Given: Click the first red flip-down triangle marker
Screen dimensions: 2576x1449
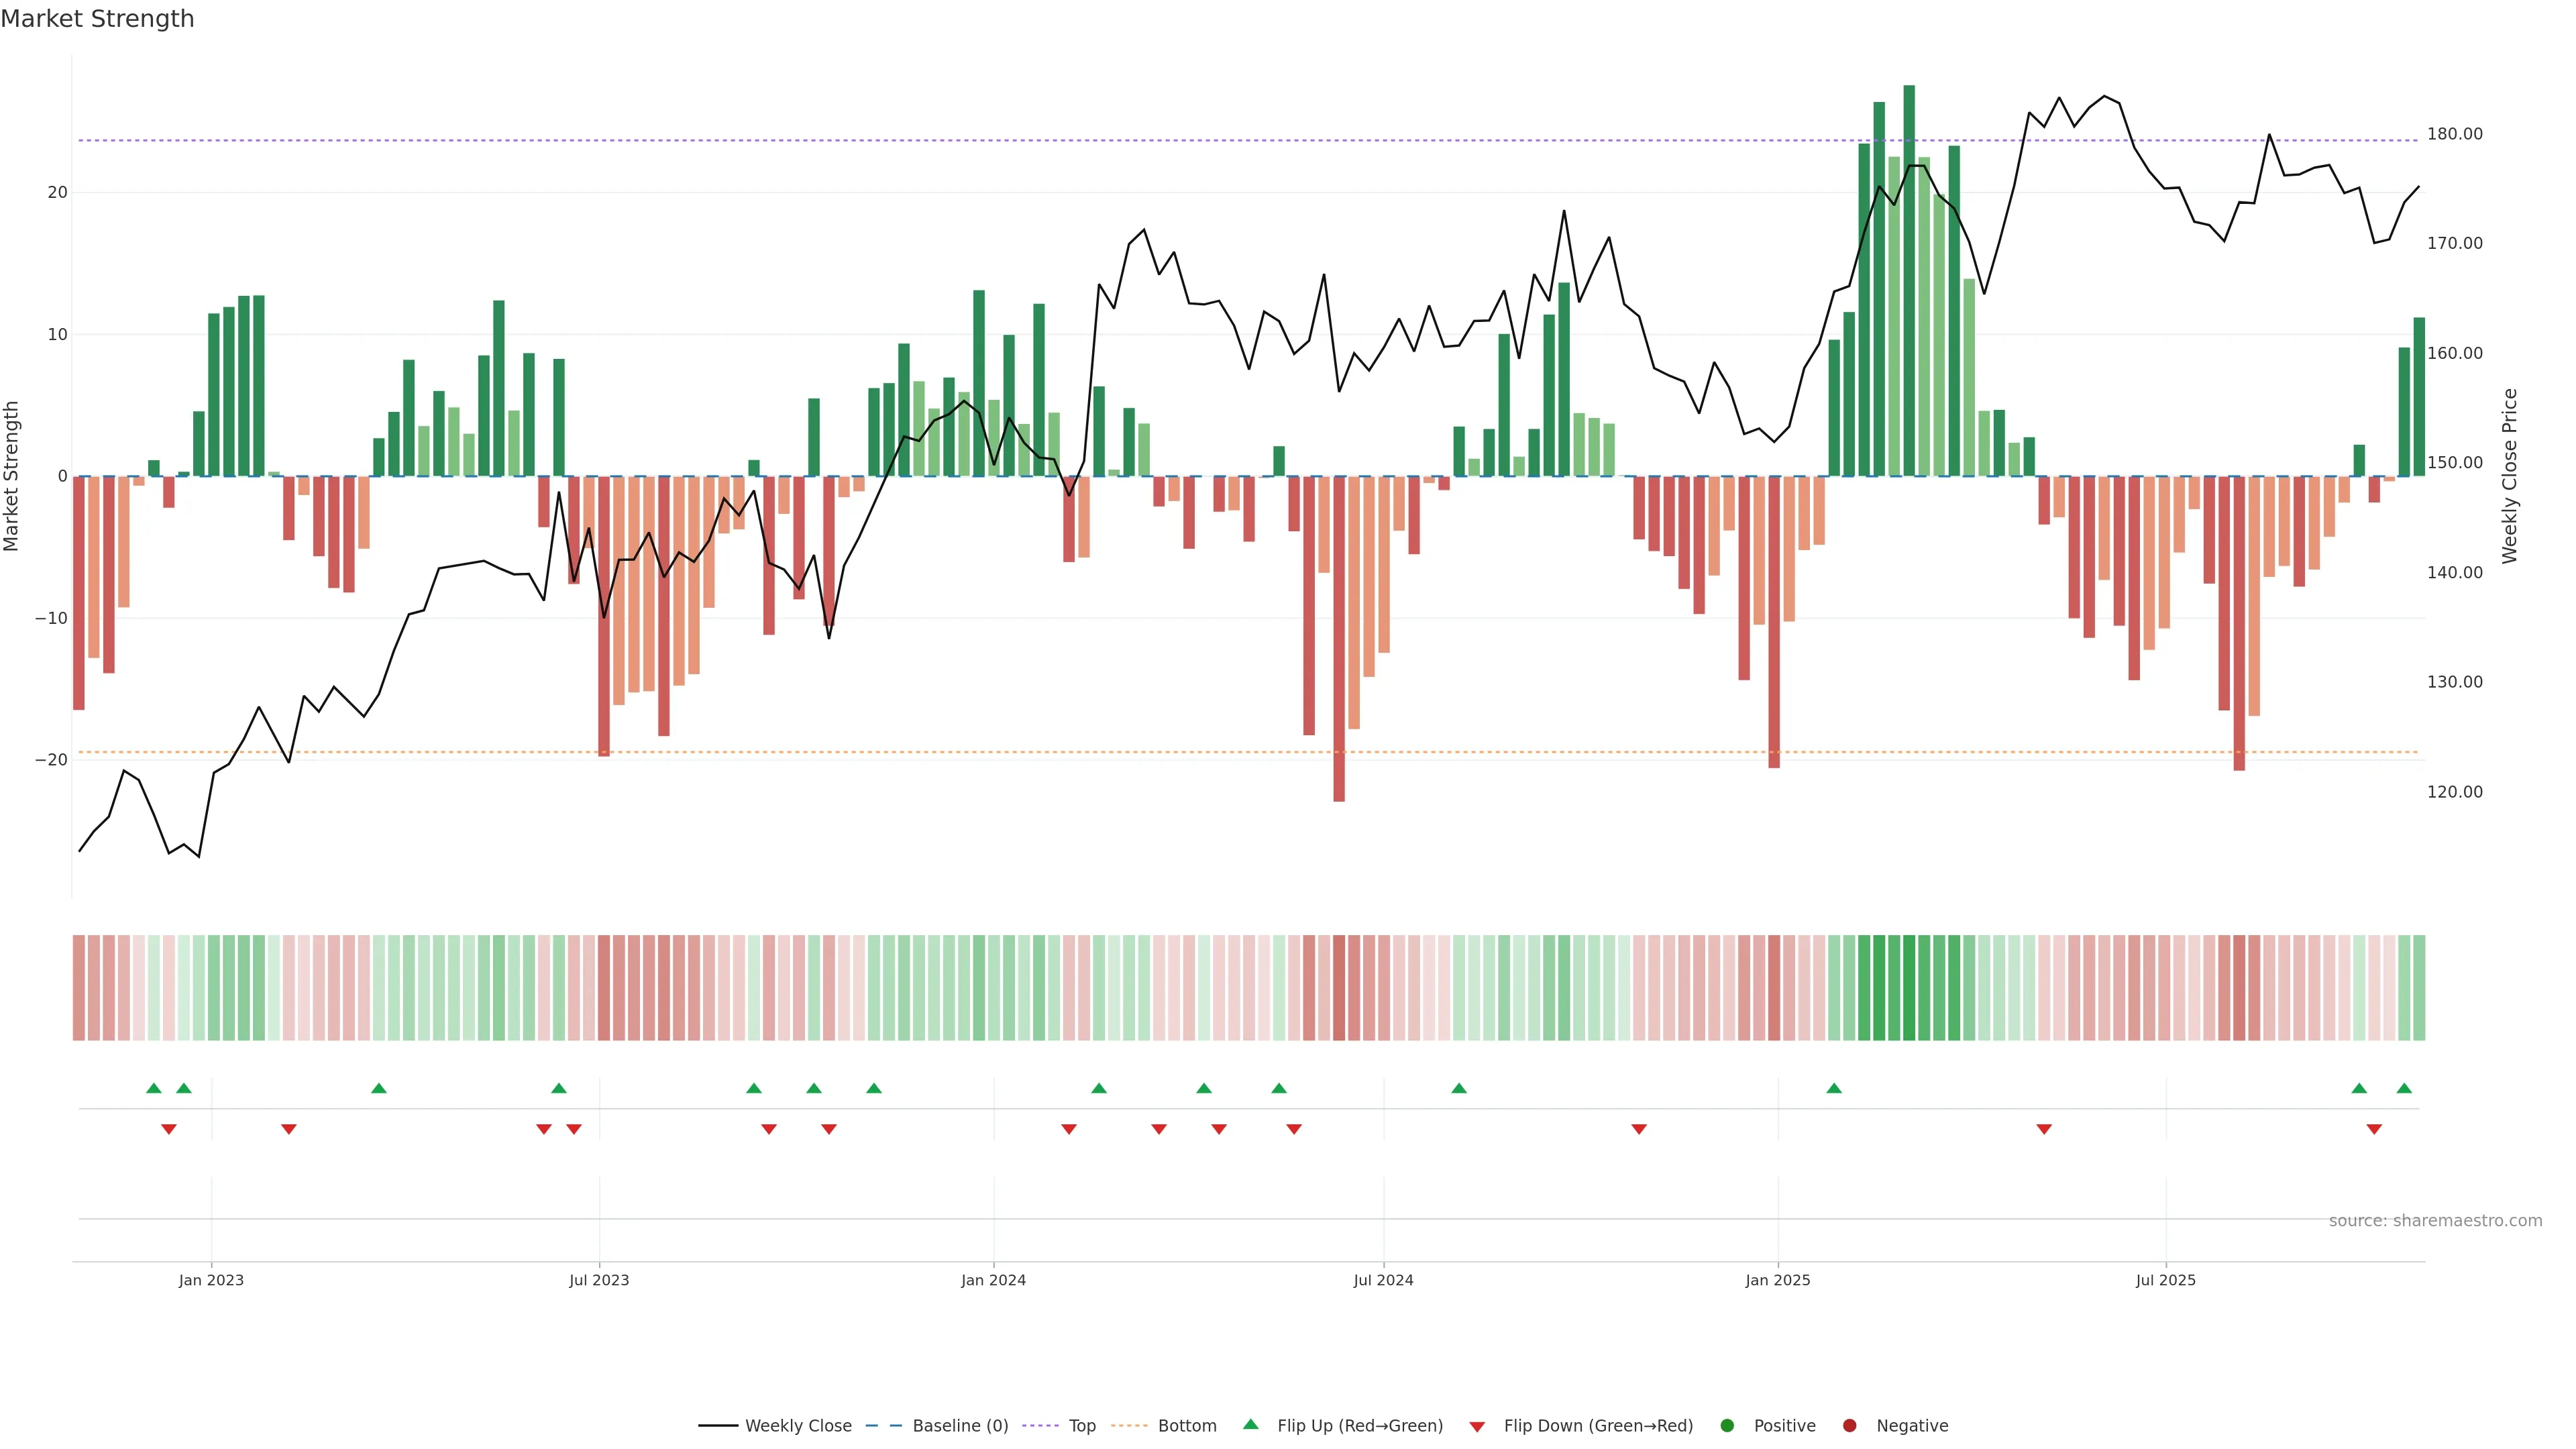Looking at the screenshot, I should coord(169,1129).
